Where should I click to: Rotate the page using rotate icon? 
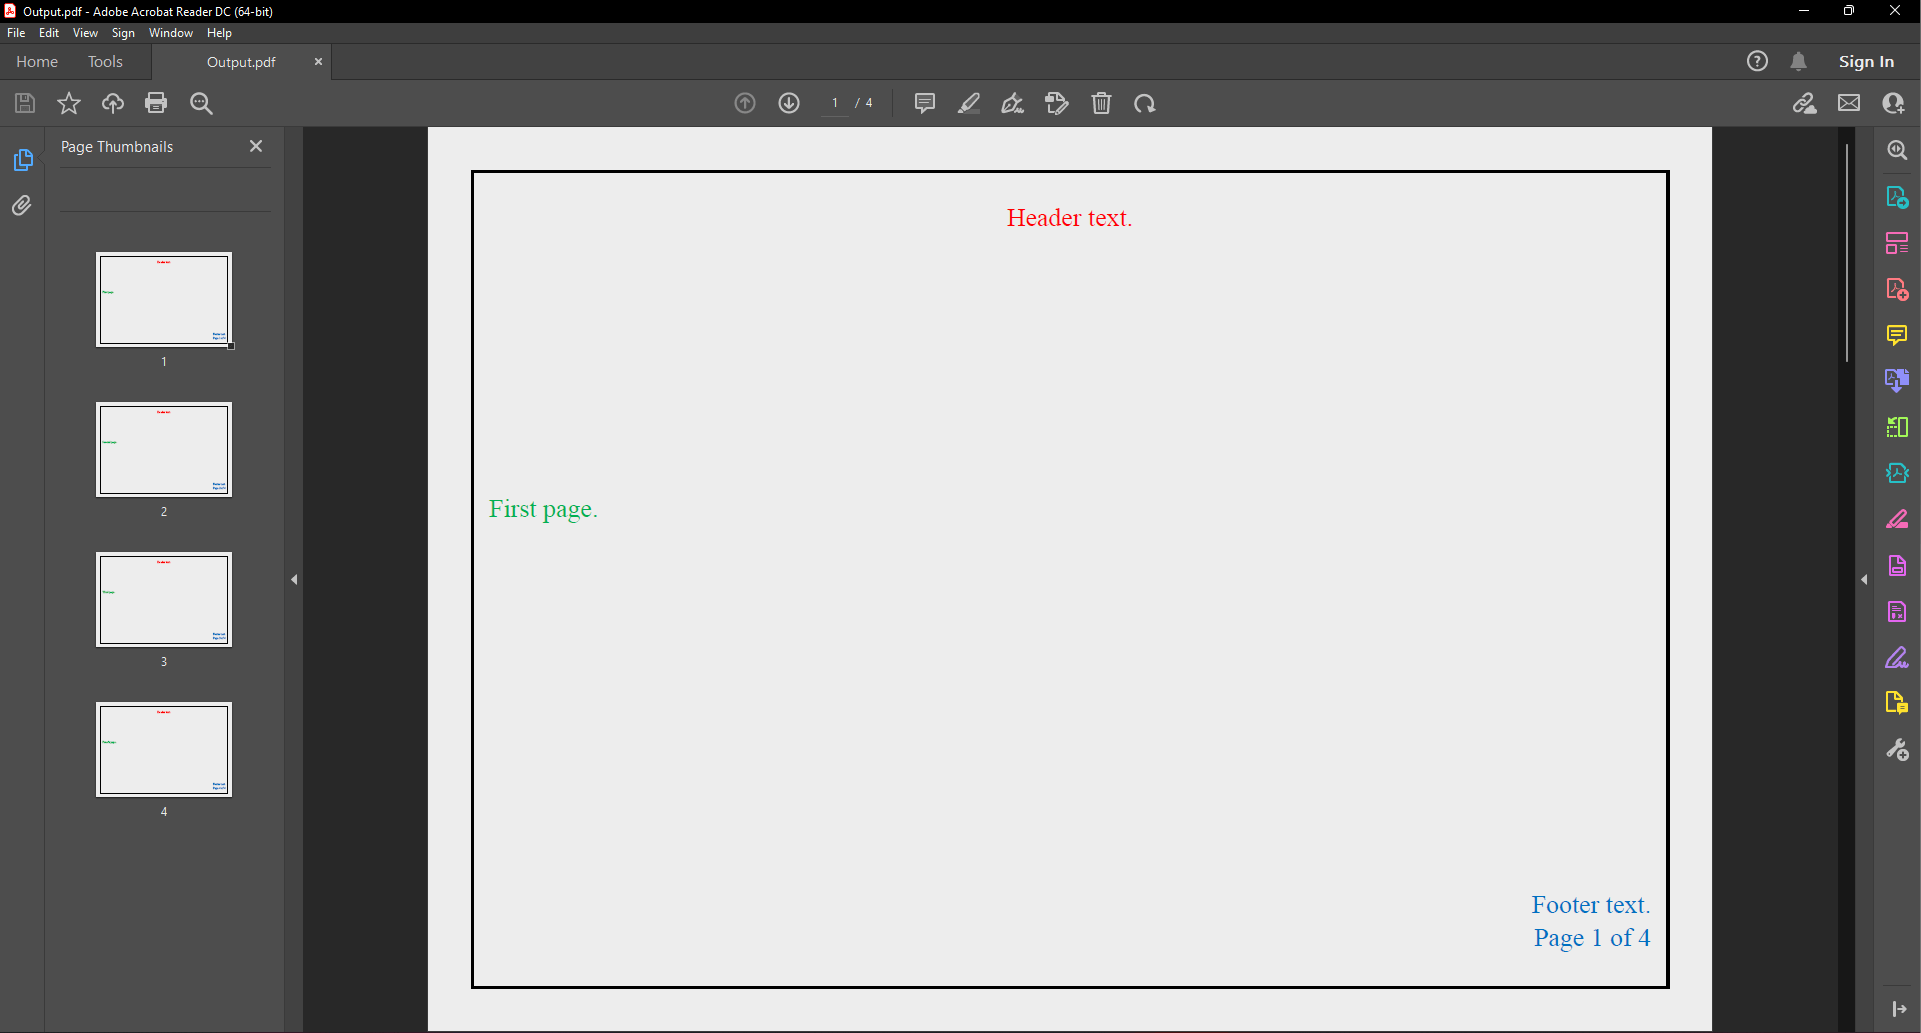point(1145,103)
